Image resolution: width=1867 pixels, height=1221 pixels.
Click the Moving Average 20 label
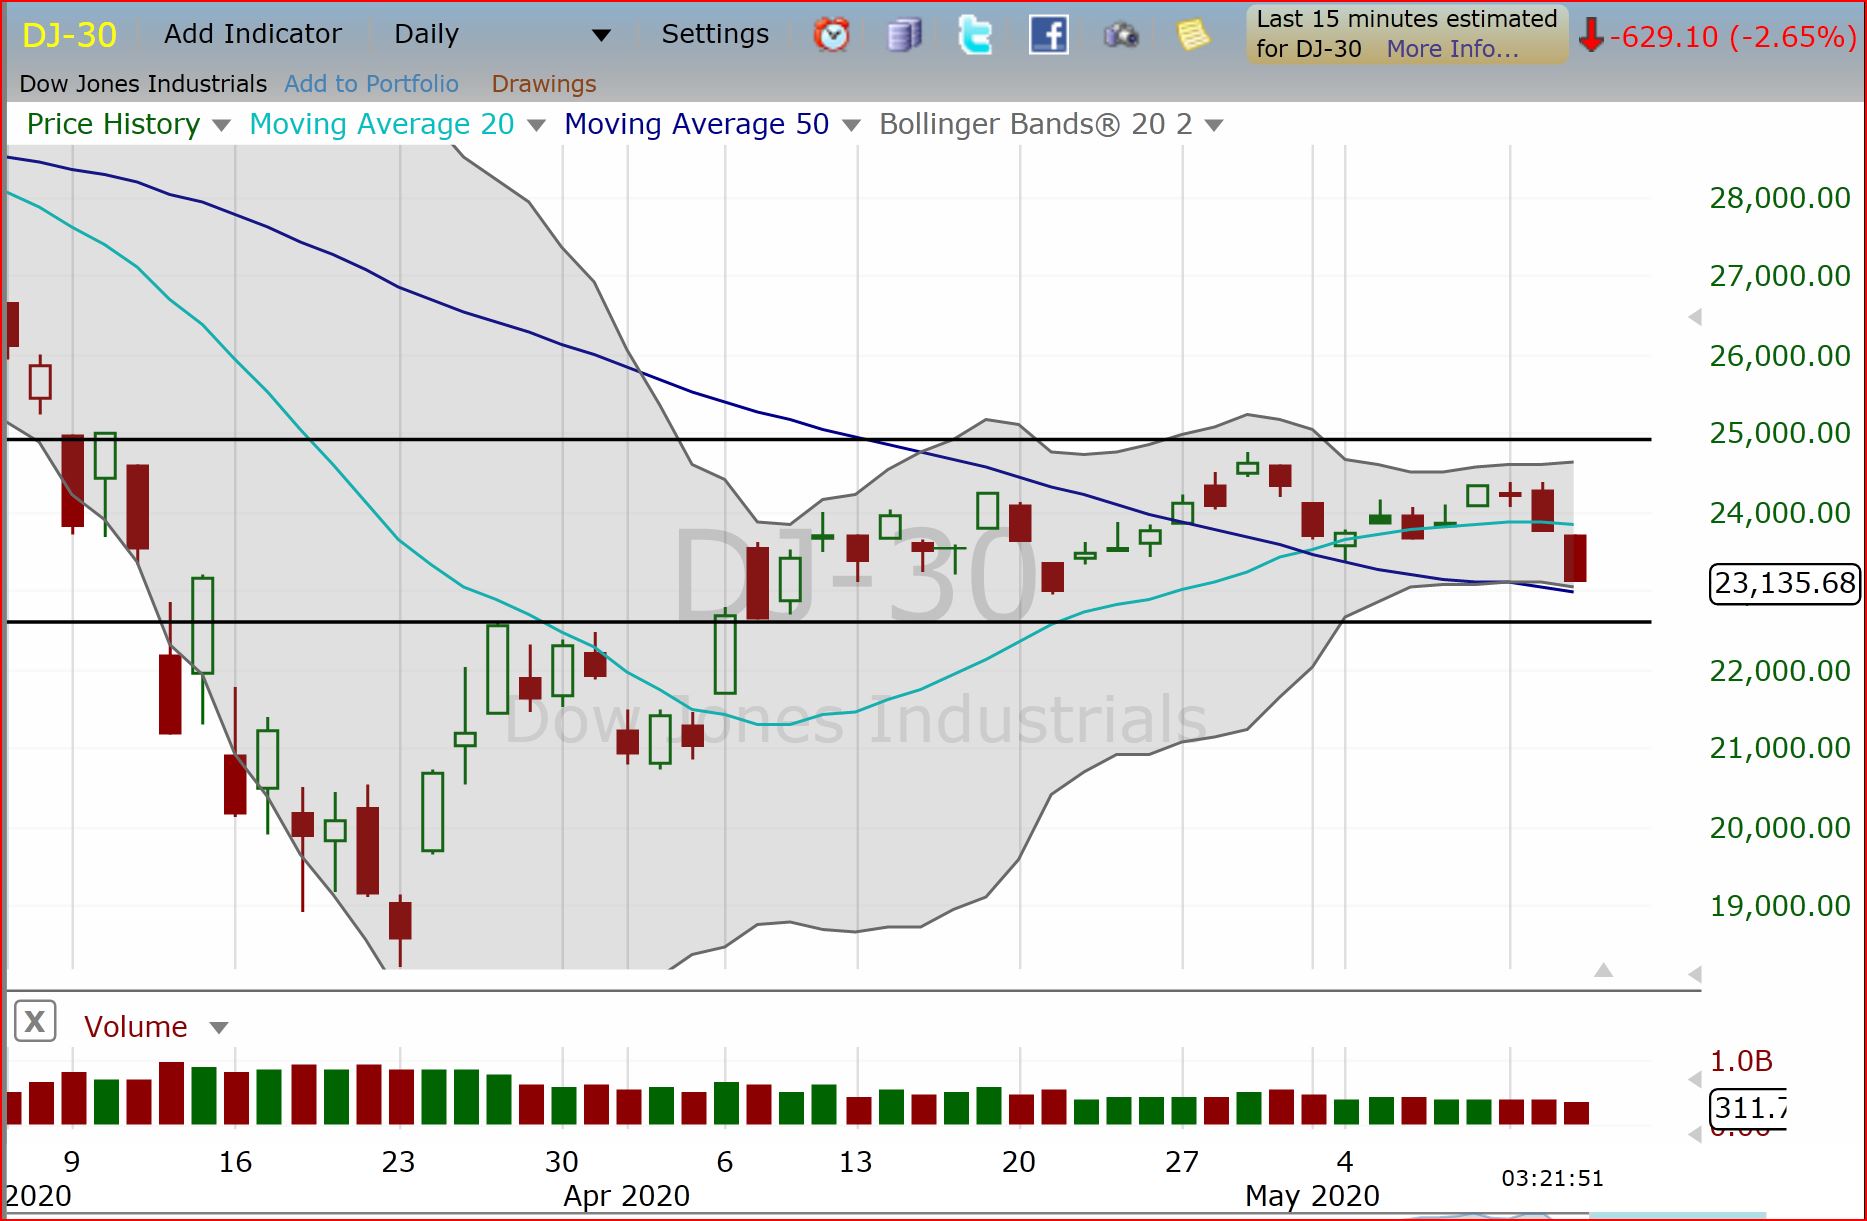click(381, 124)
